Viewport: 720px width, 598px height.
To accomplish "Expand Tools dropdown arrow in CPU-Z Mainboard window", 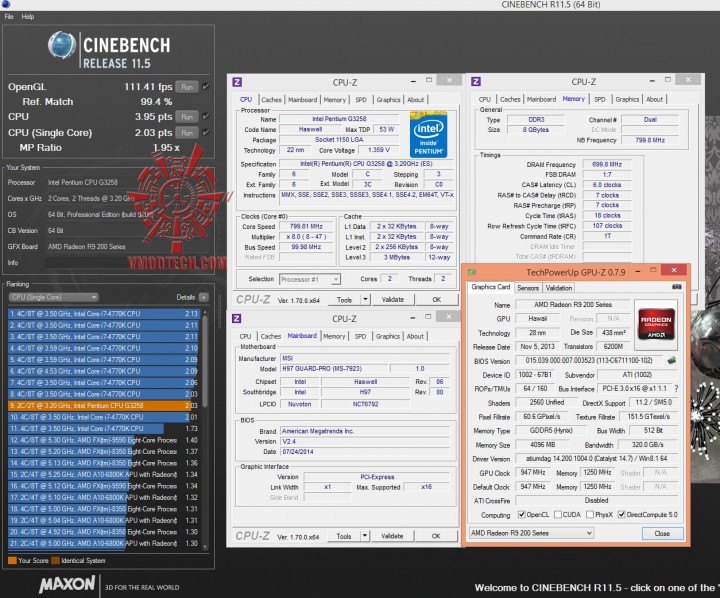I will point(365,536).
